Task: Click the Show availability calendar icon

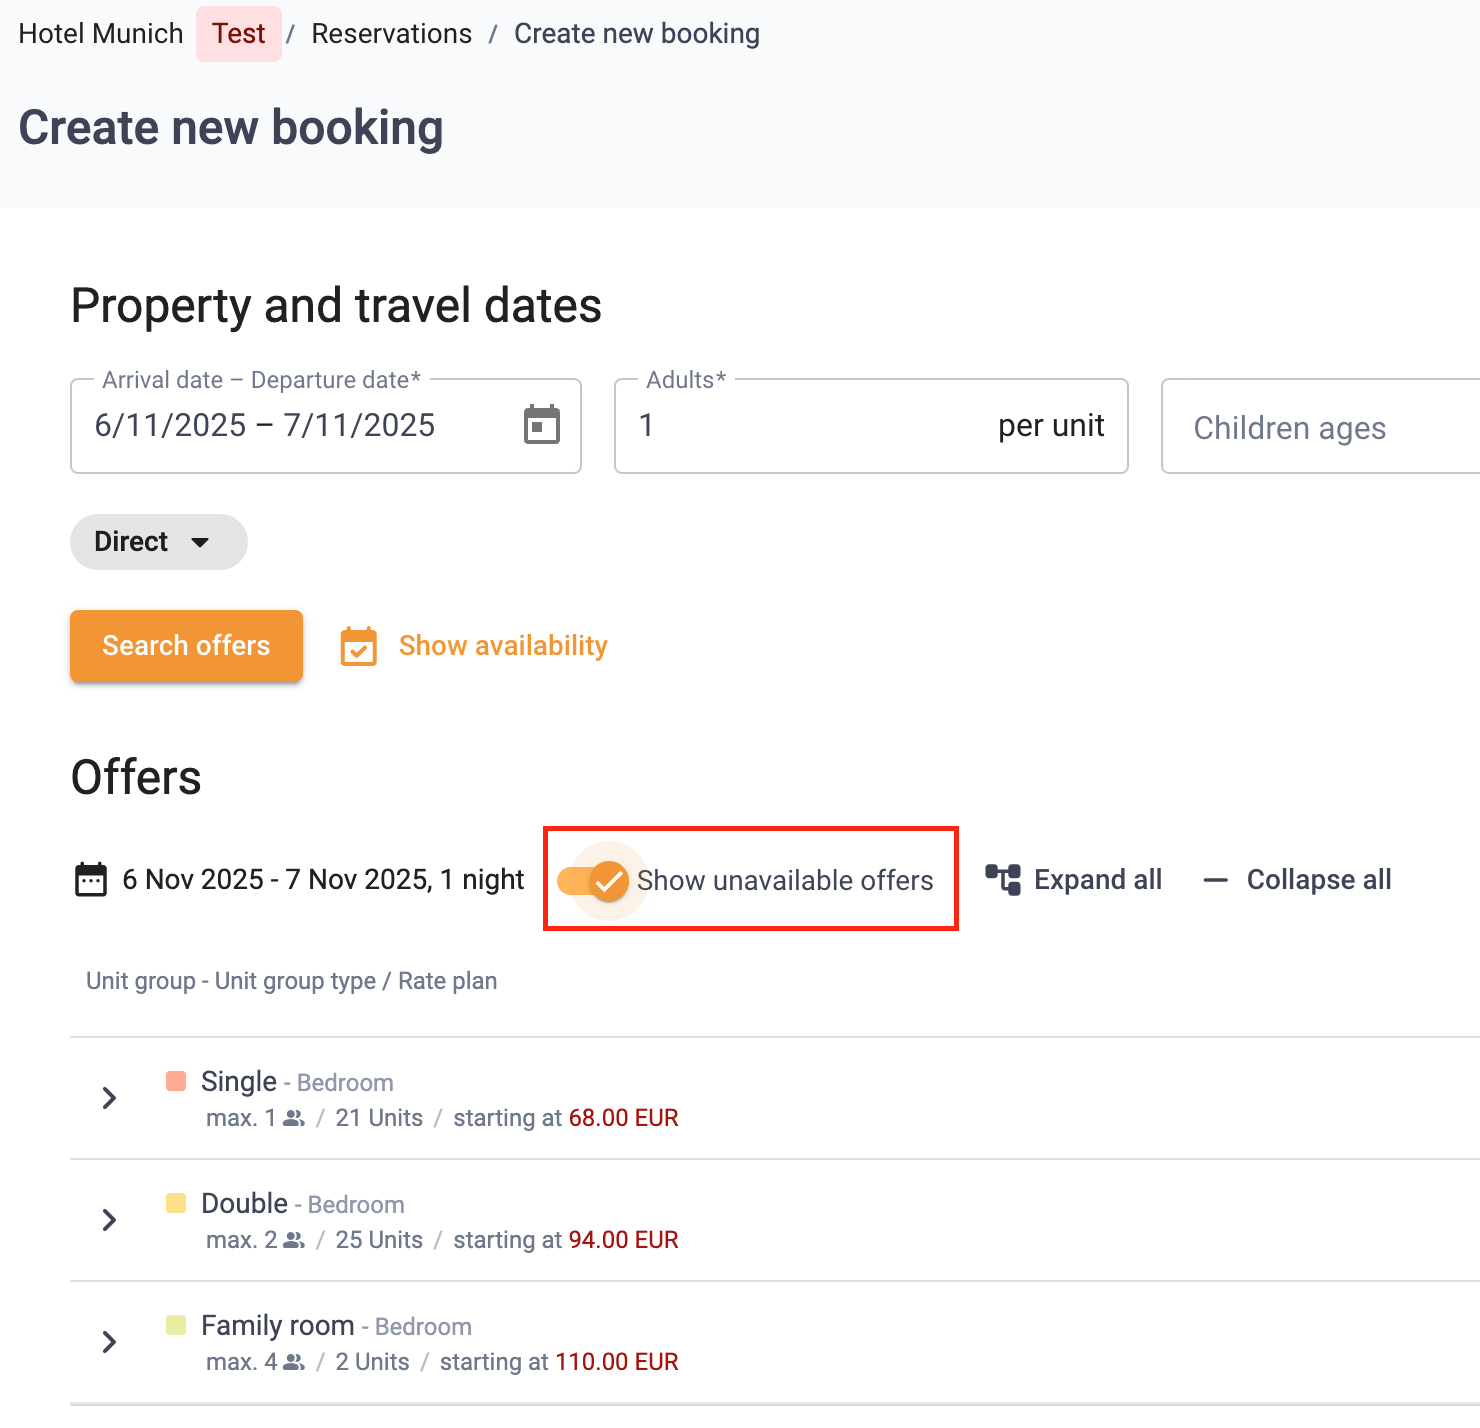Action: click(x=359, y=646)
